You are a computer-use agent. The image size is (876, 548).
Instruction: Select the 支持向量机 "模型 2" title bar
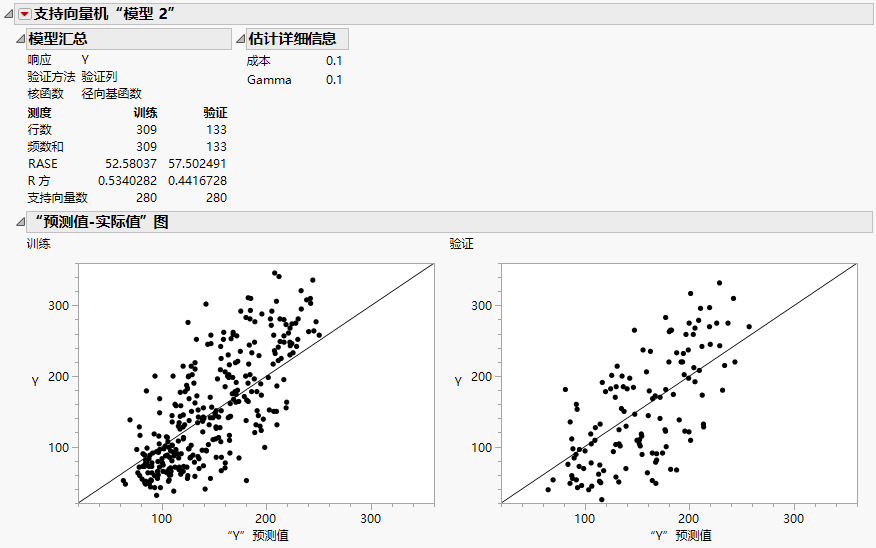pos(444,14)
